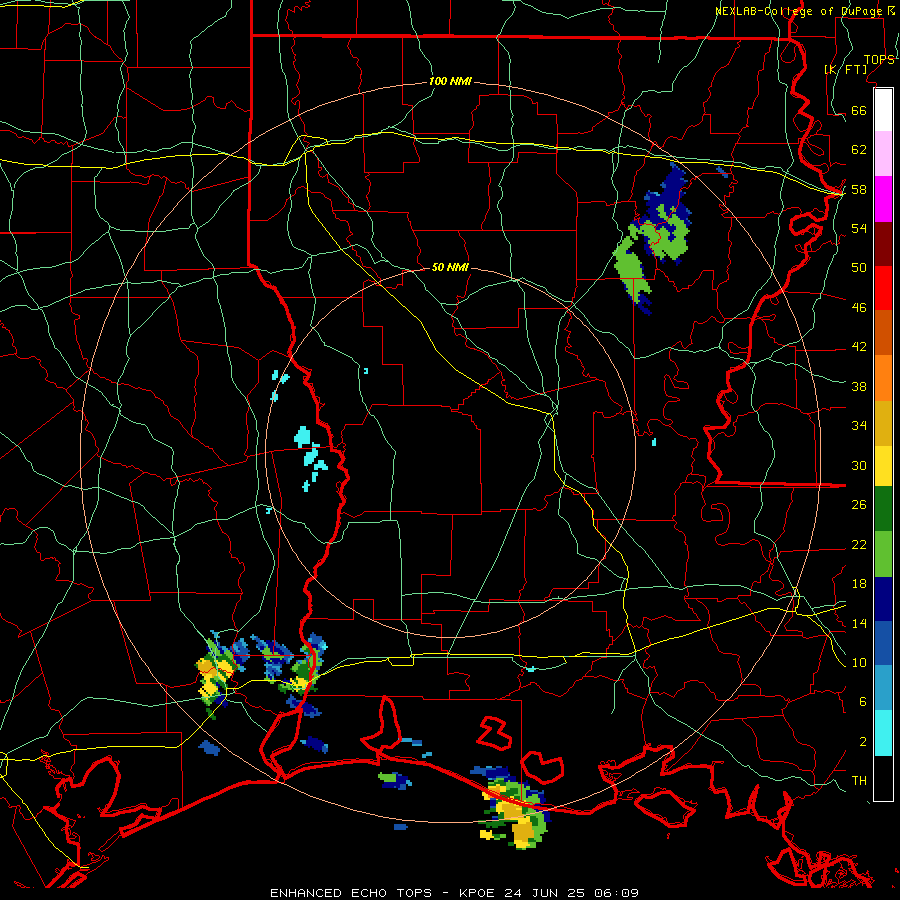Click the light green 18-22 kft legend swatch
900x900 pixels.
[883, 554]
